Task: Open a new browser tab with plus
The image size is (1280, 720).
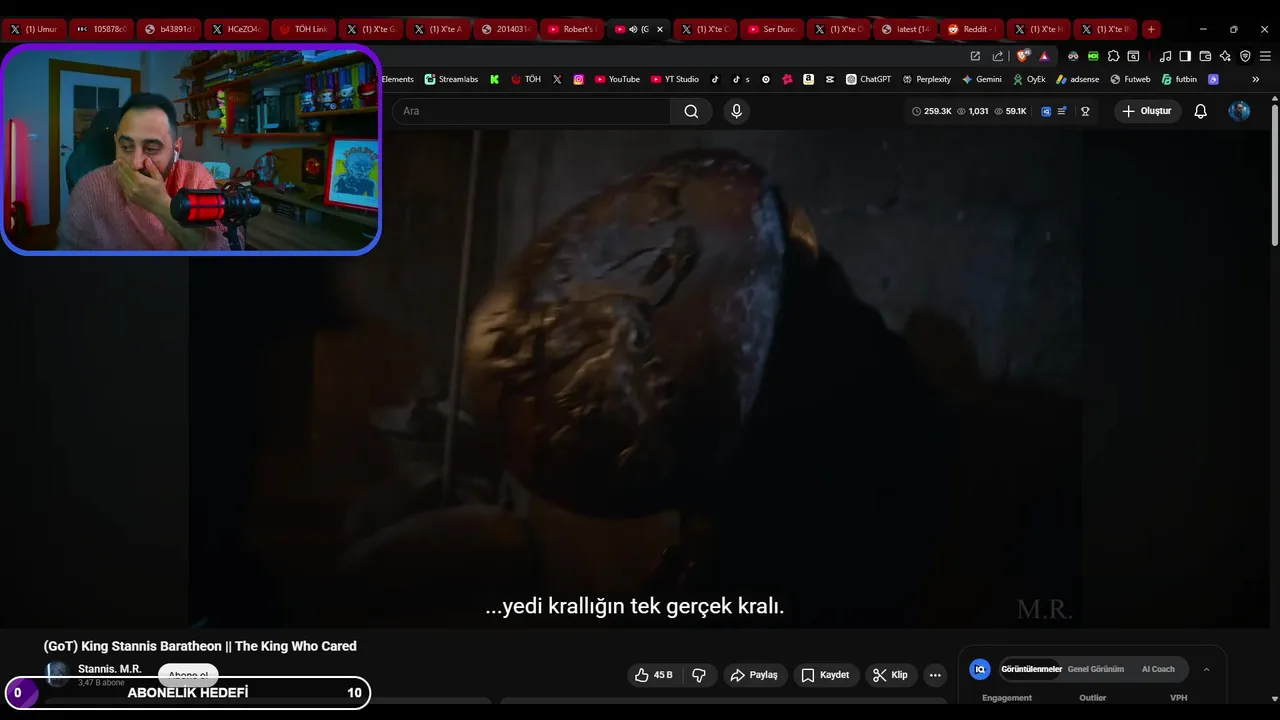Action: coord(1151,29)
